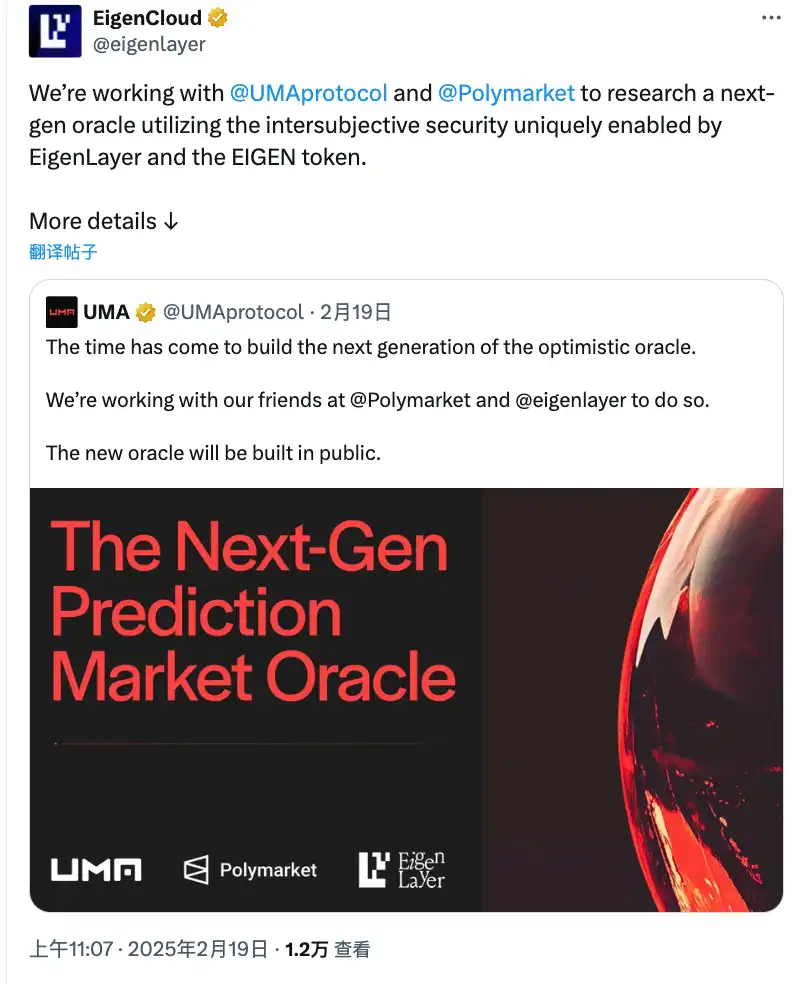Click the Next-Gen Prediction Market Oracle image
The width and height of the screenshot is (804, 984).
coord(406,698)
